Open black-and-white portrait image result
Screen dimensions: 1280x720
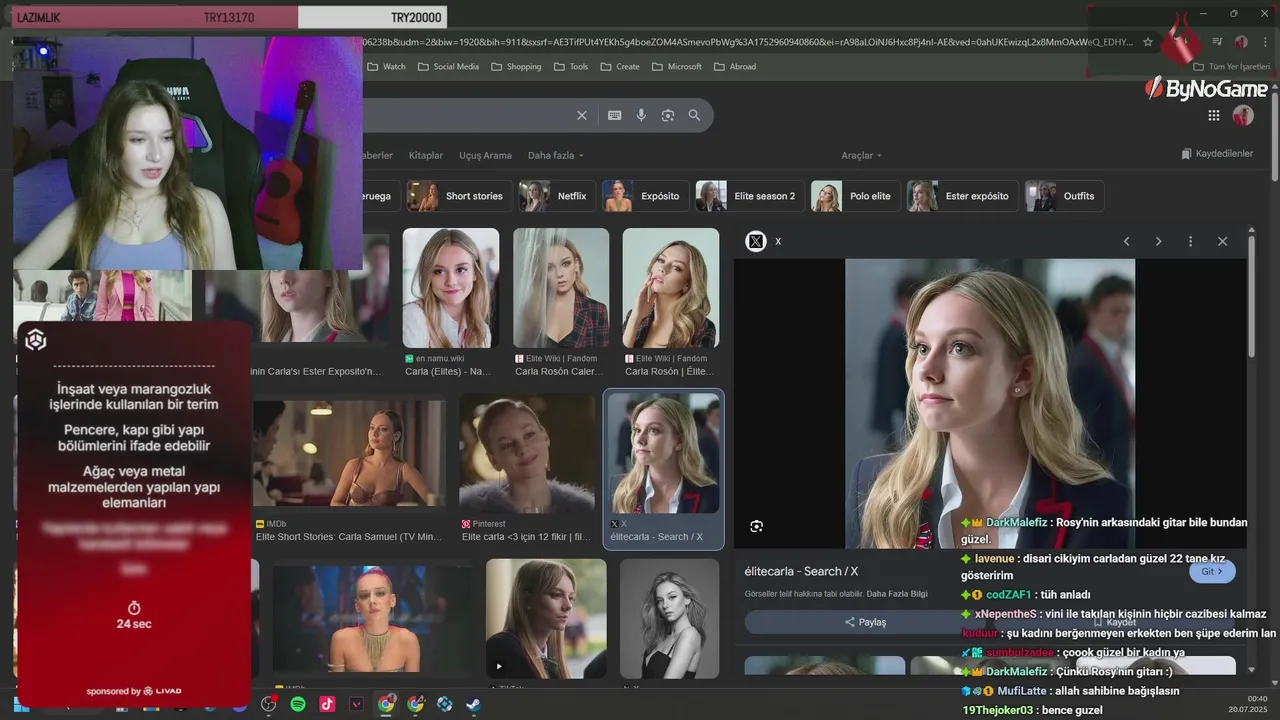point(669,618)
